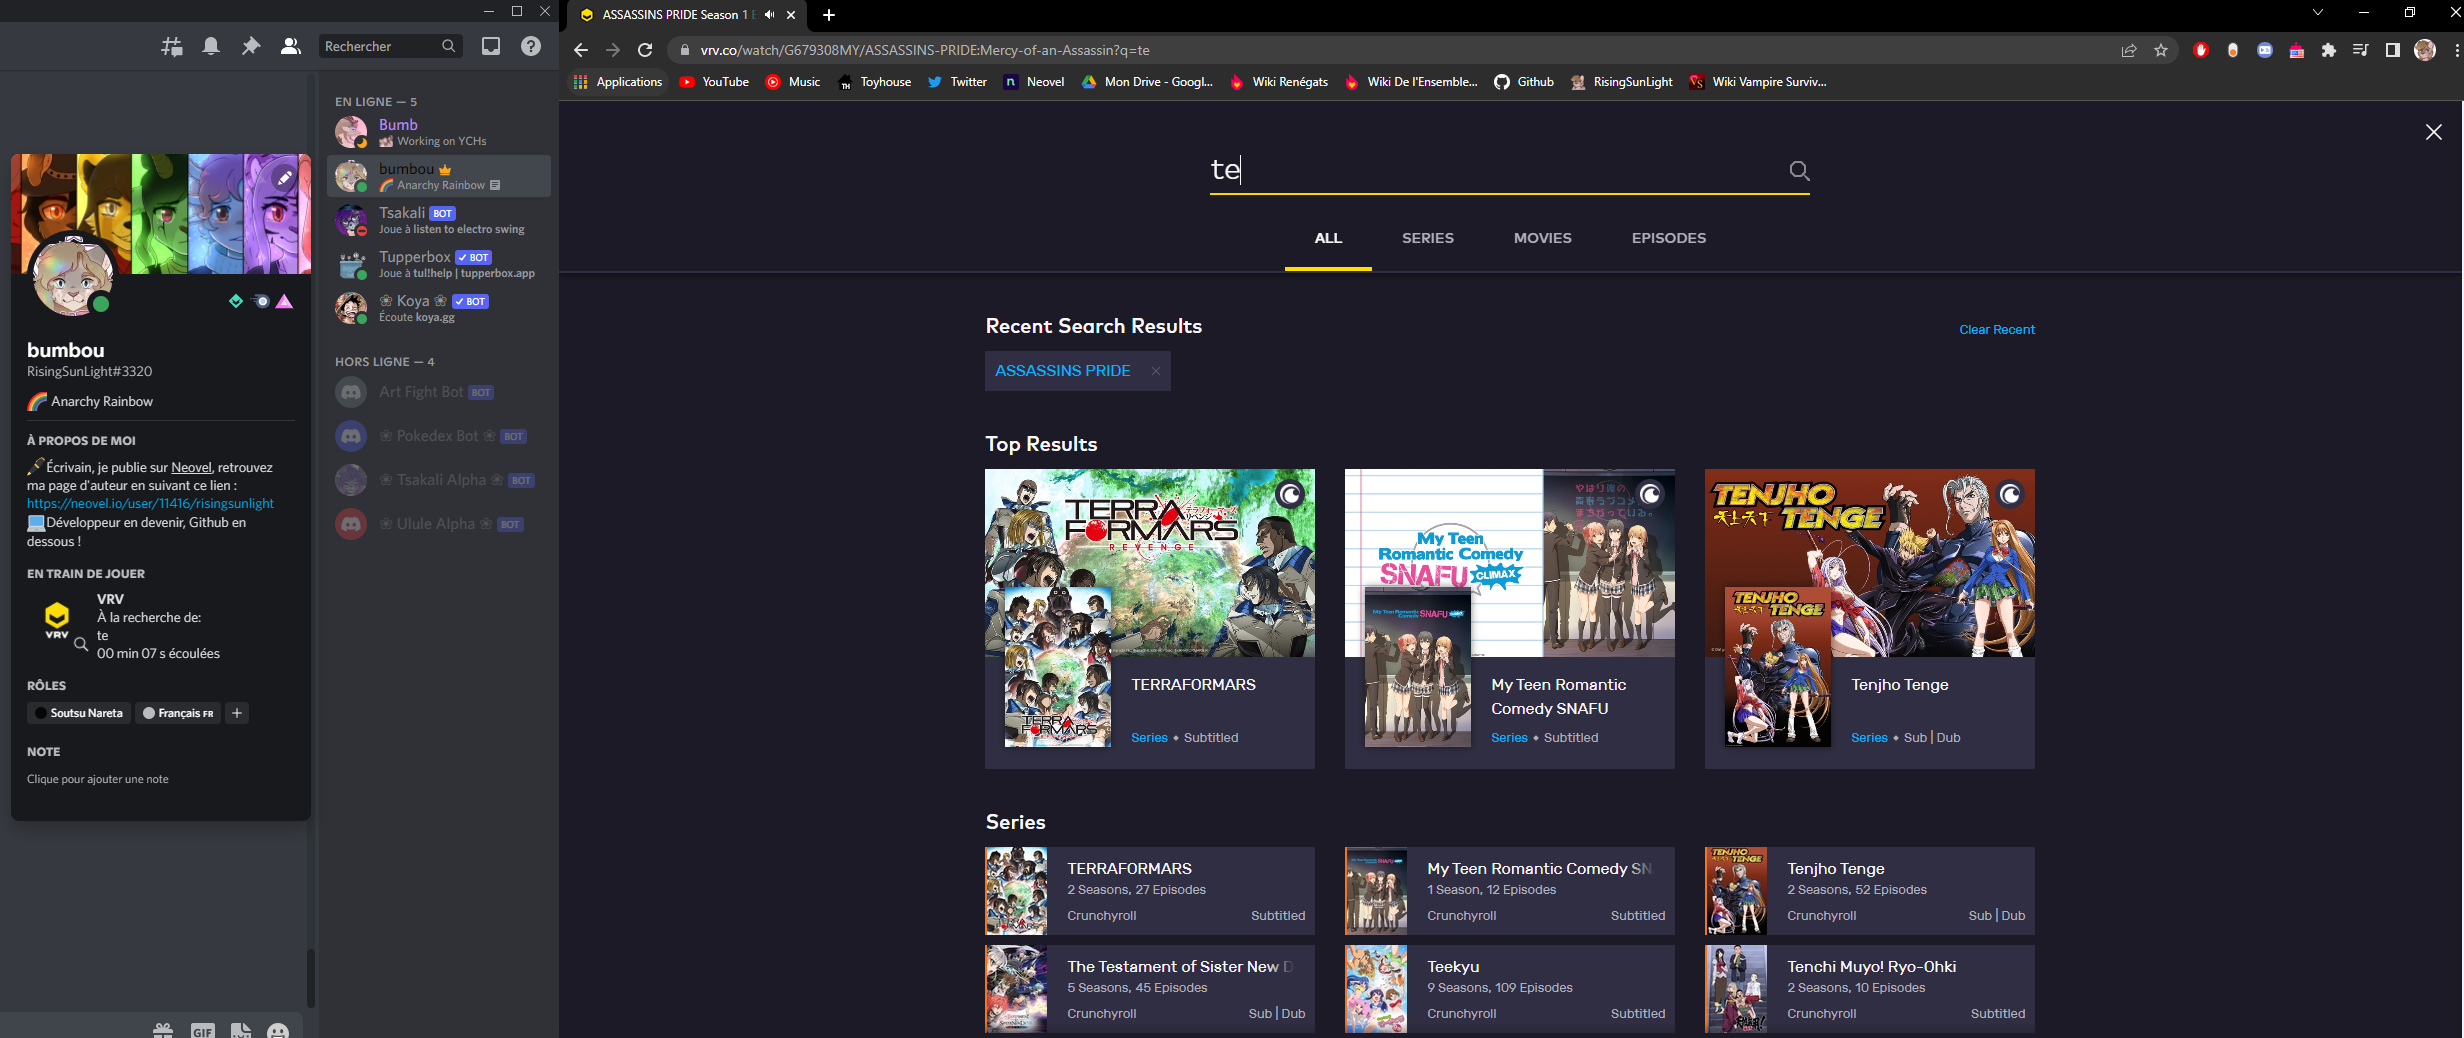Remove the ASSASSINS PRIDE recent search
2464x1038 pixels.
[x=1155, y=371]
